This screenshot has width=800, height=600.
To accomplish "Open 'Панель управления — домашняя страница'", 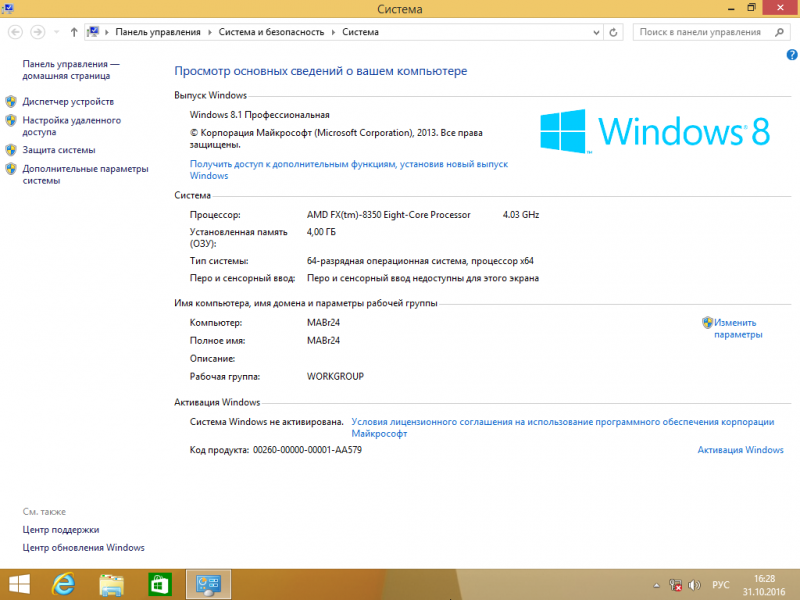I will click(x=71, y=70).
